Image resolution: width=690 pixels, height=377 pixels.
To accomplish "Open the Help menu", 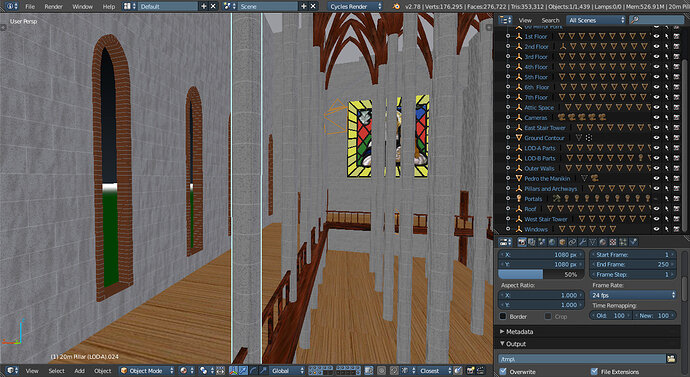I will point(108,7).
